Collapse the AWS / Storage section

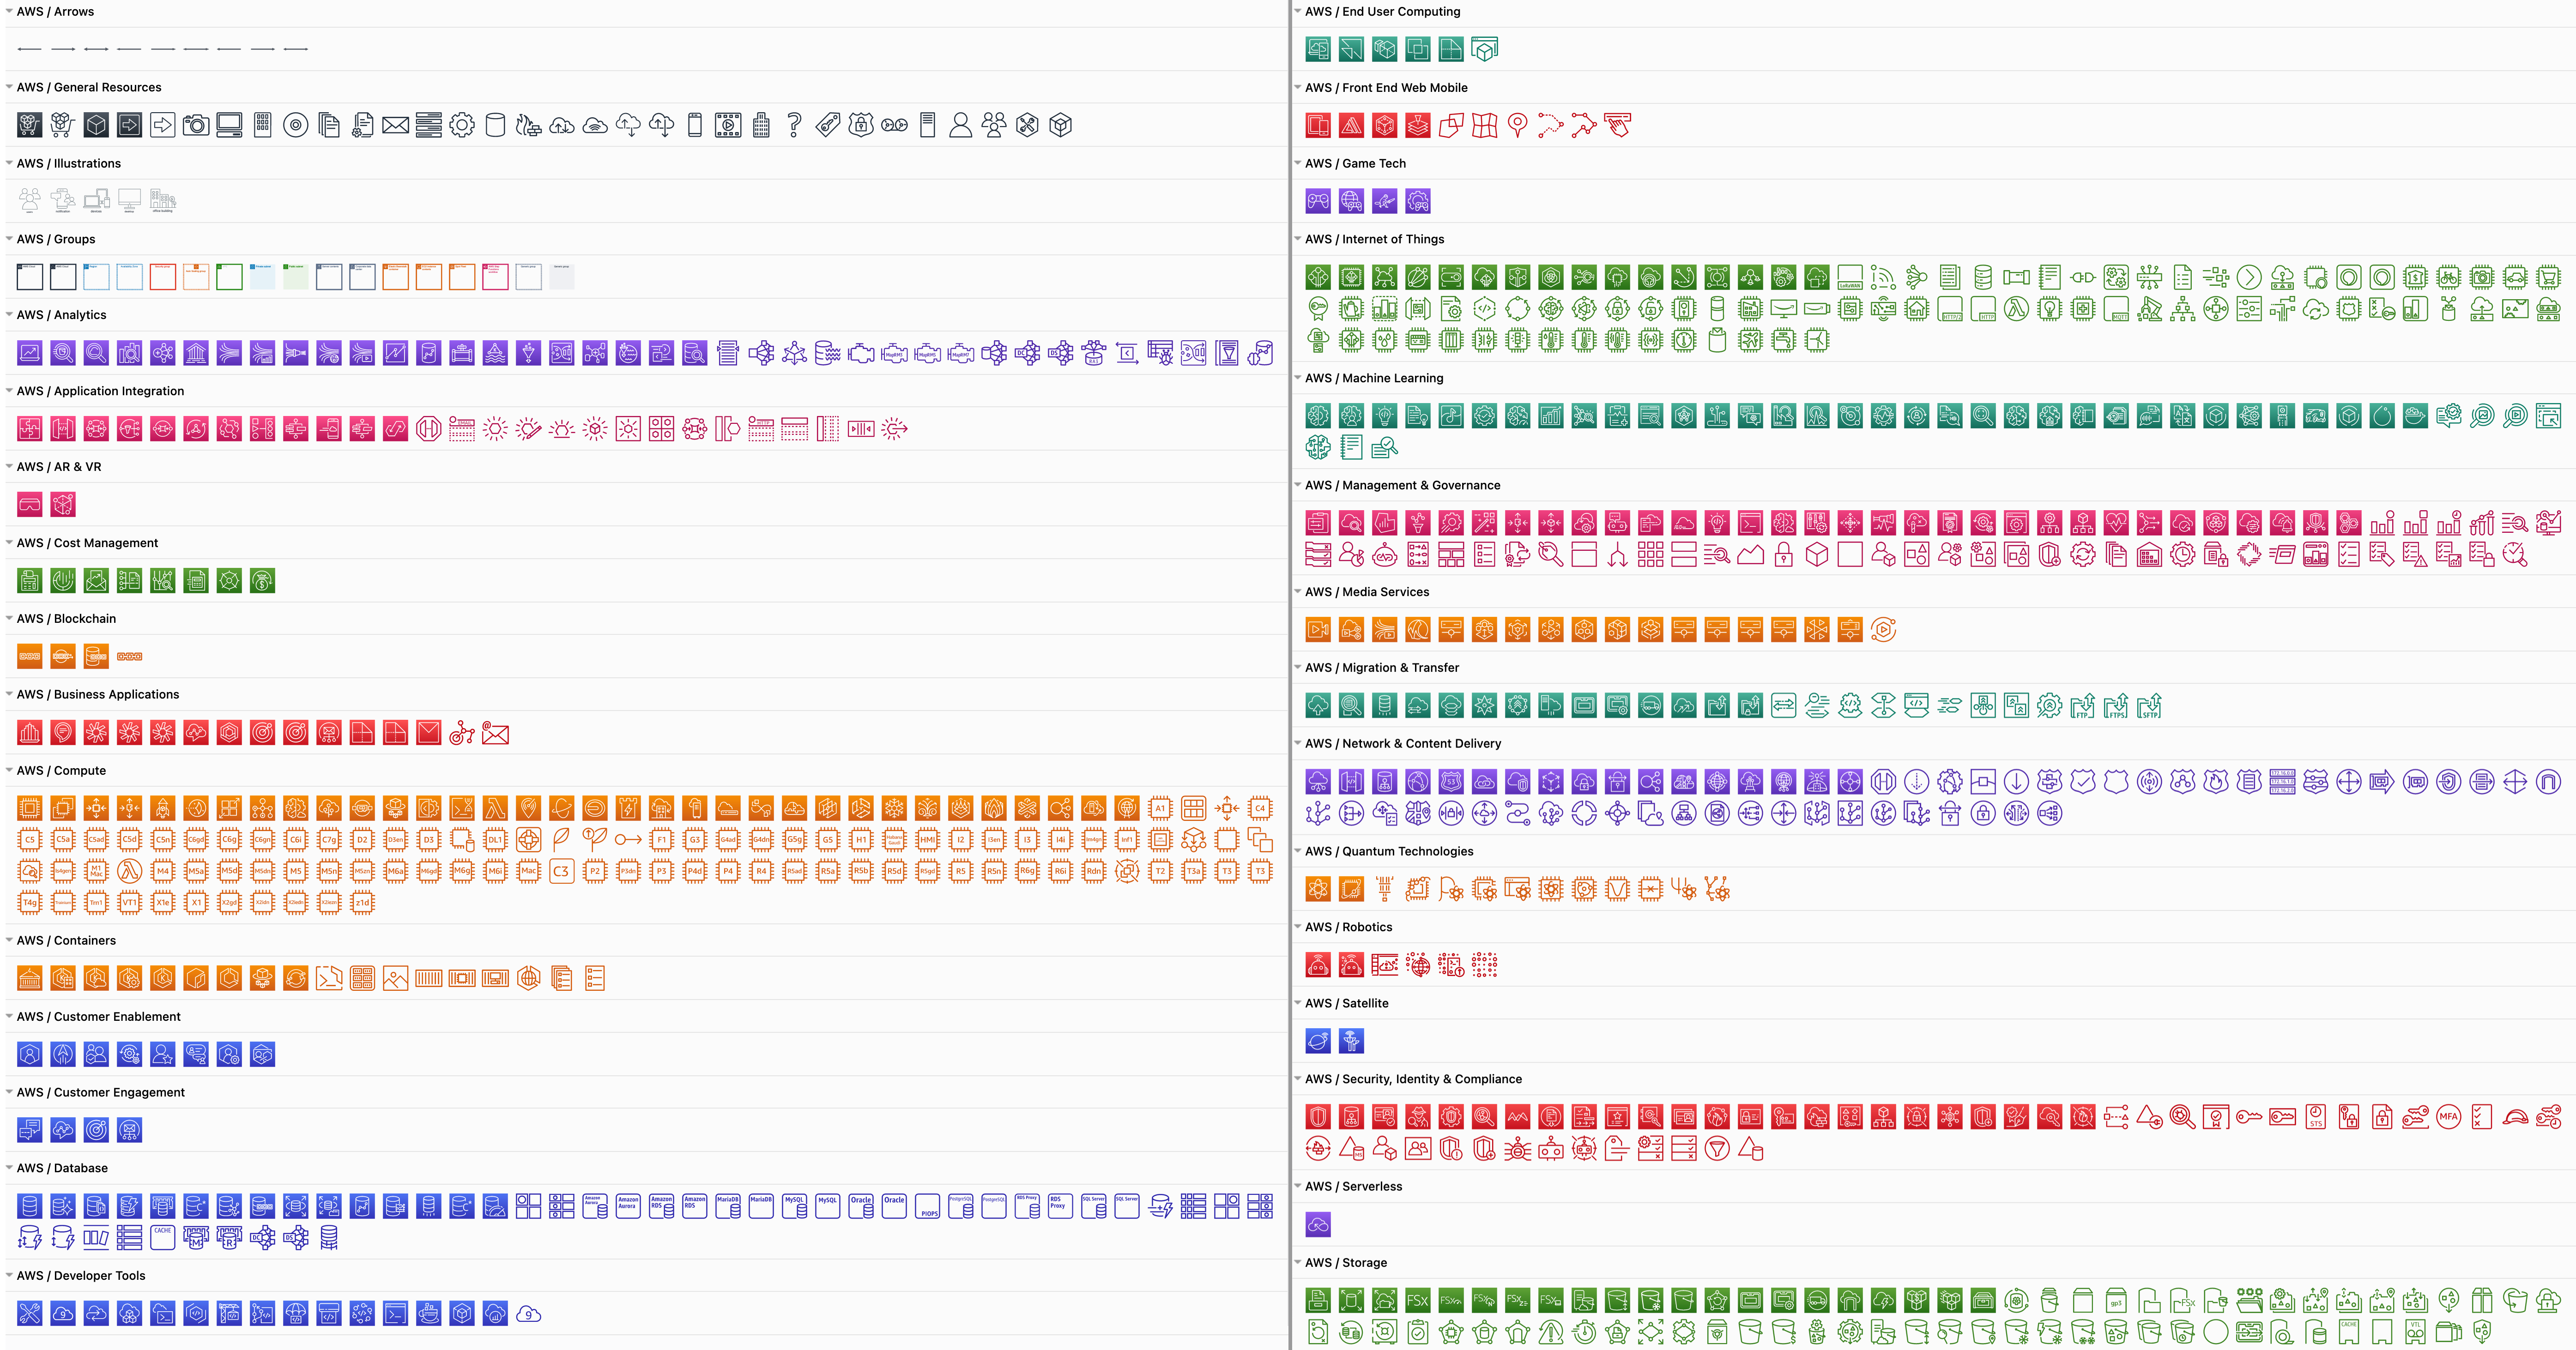(1298, 1262)
